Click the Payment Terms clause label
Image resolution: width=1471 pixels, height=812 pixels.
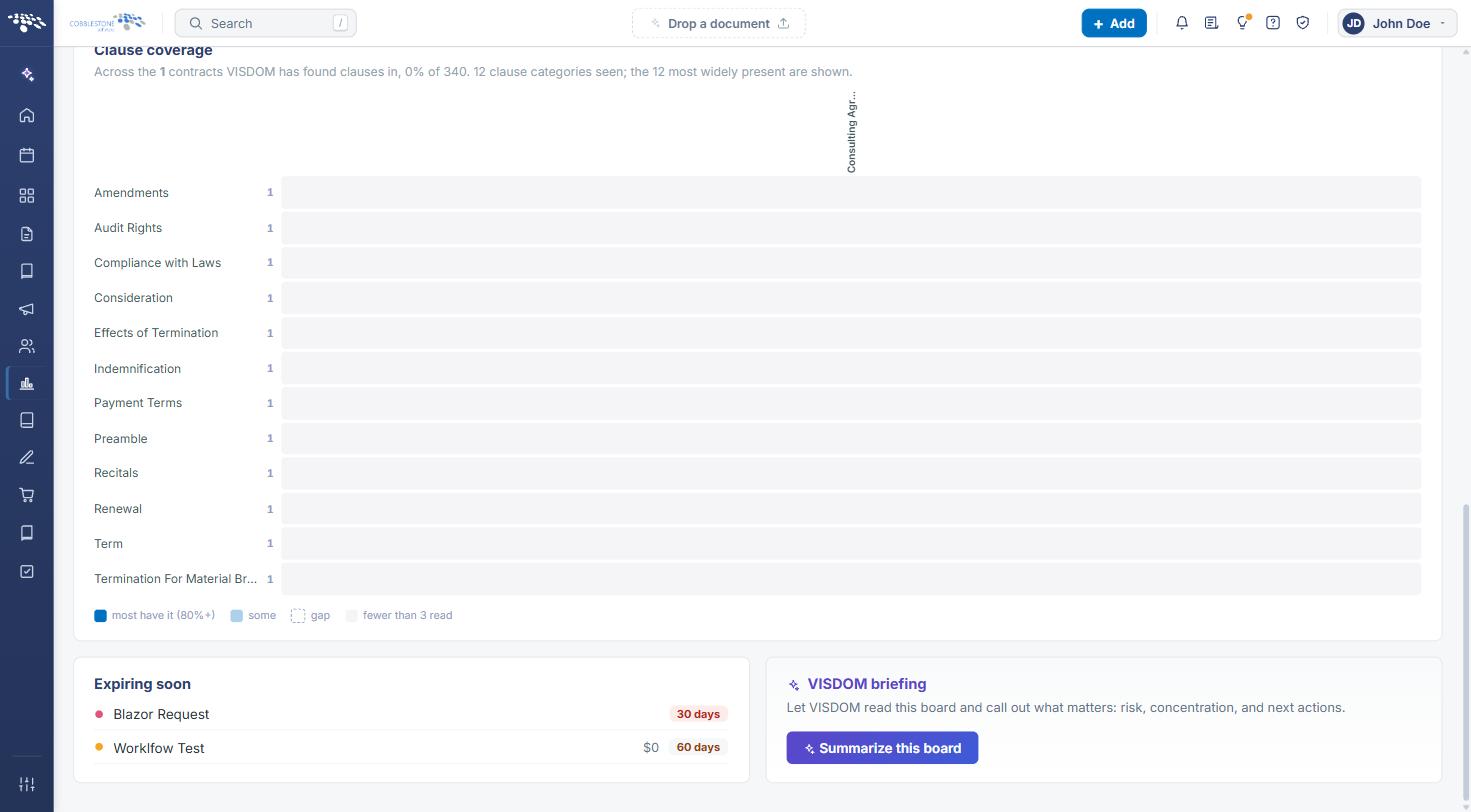coord(138,403)
